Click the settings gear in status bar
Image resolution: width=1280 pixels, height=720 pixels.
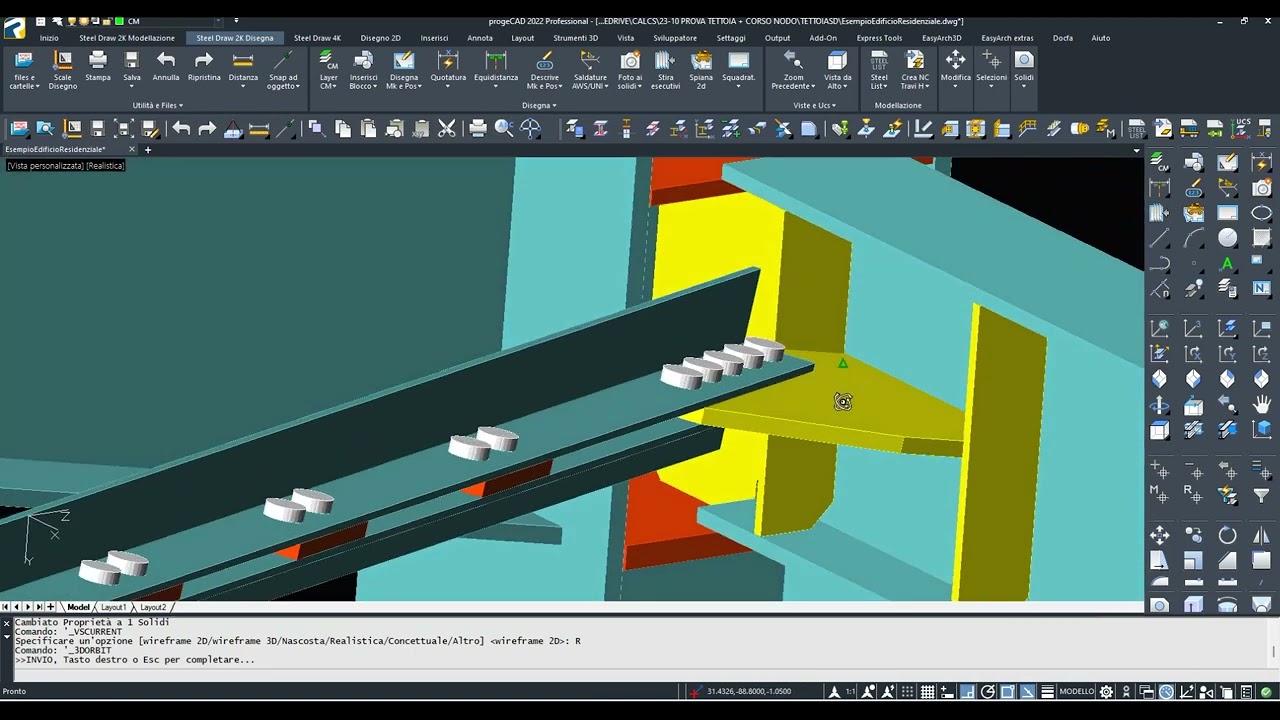(x=1106, y=692)
